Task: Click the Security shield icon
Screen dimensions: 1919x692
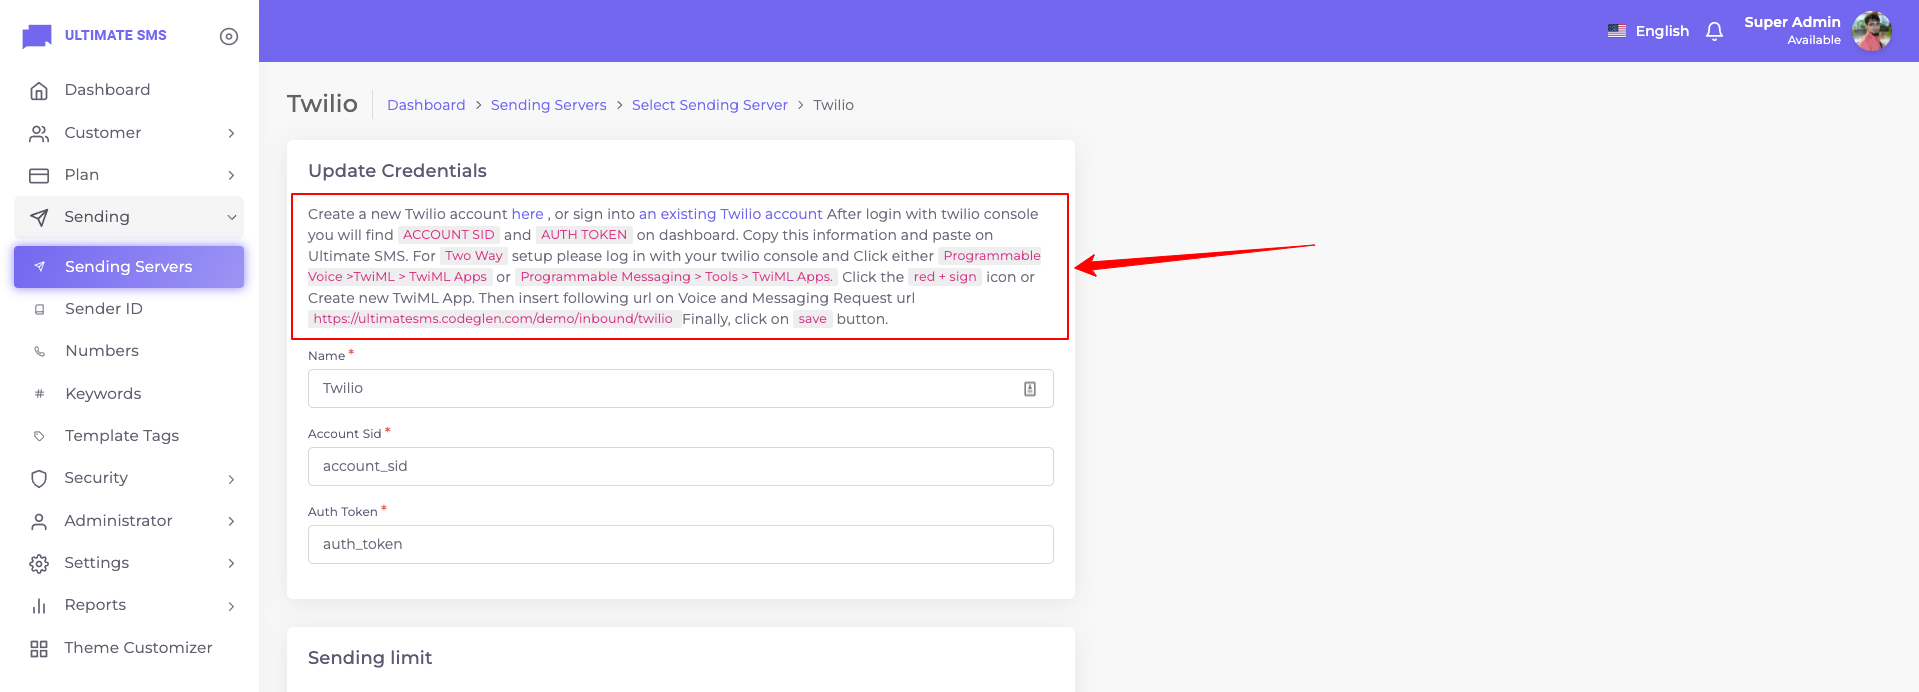Action: 39,478
